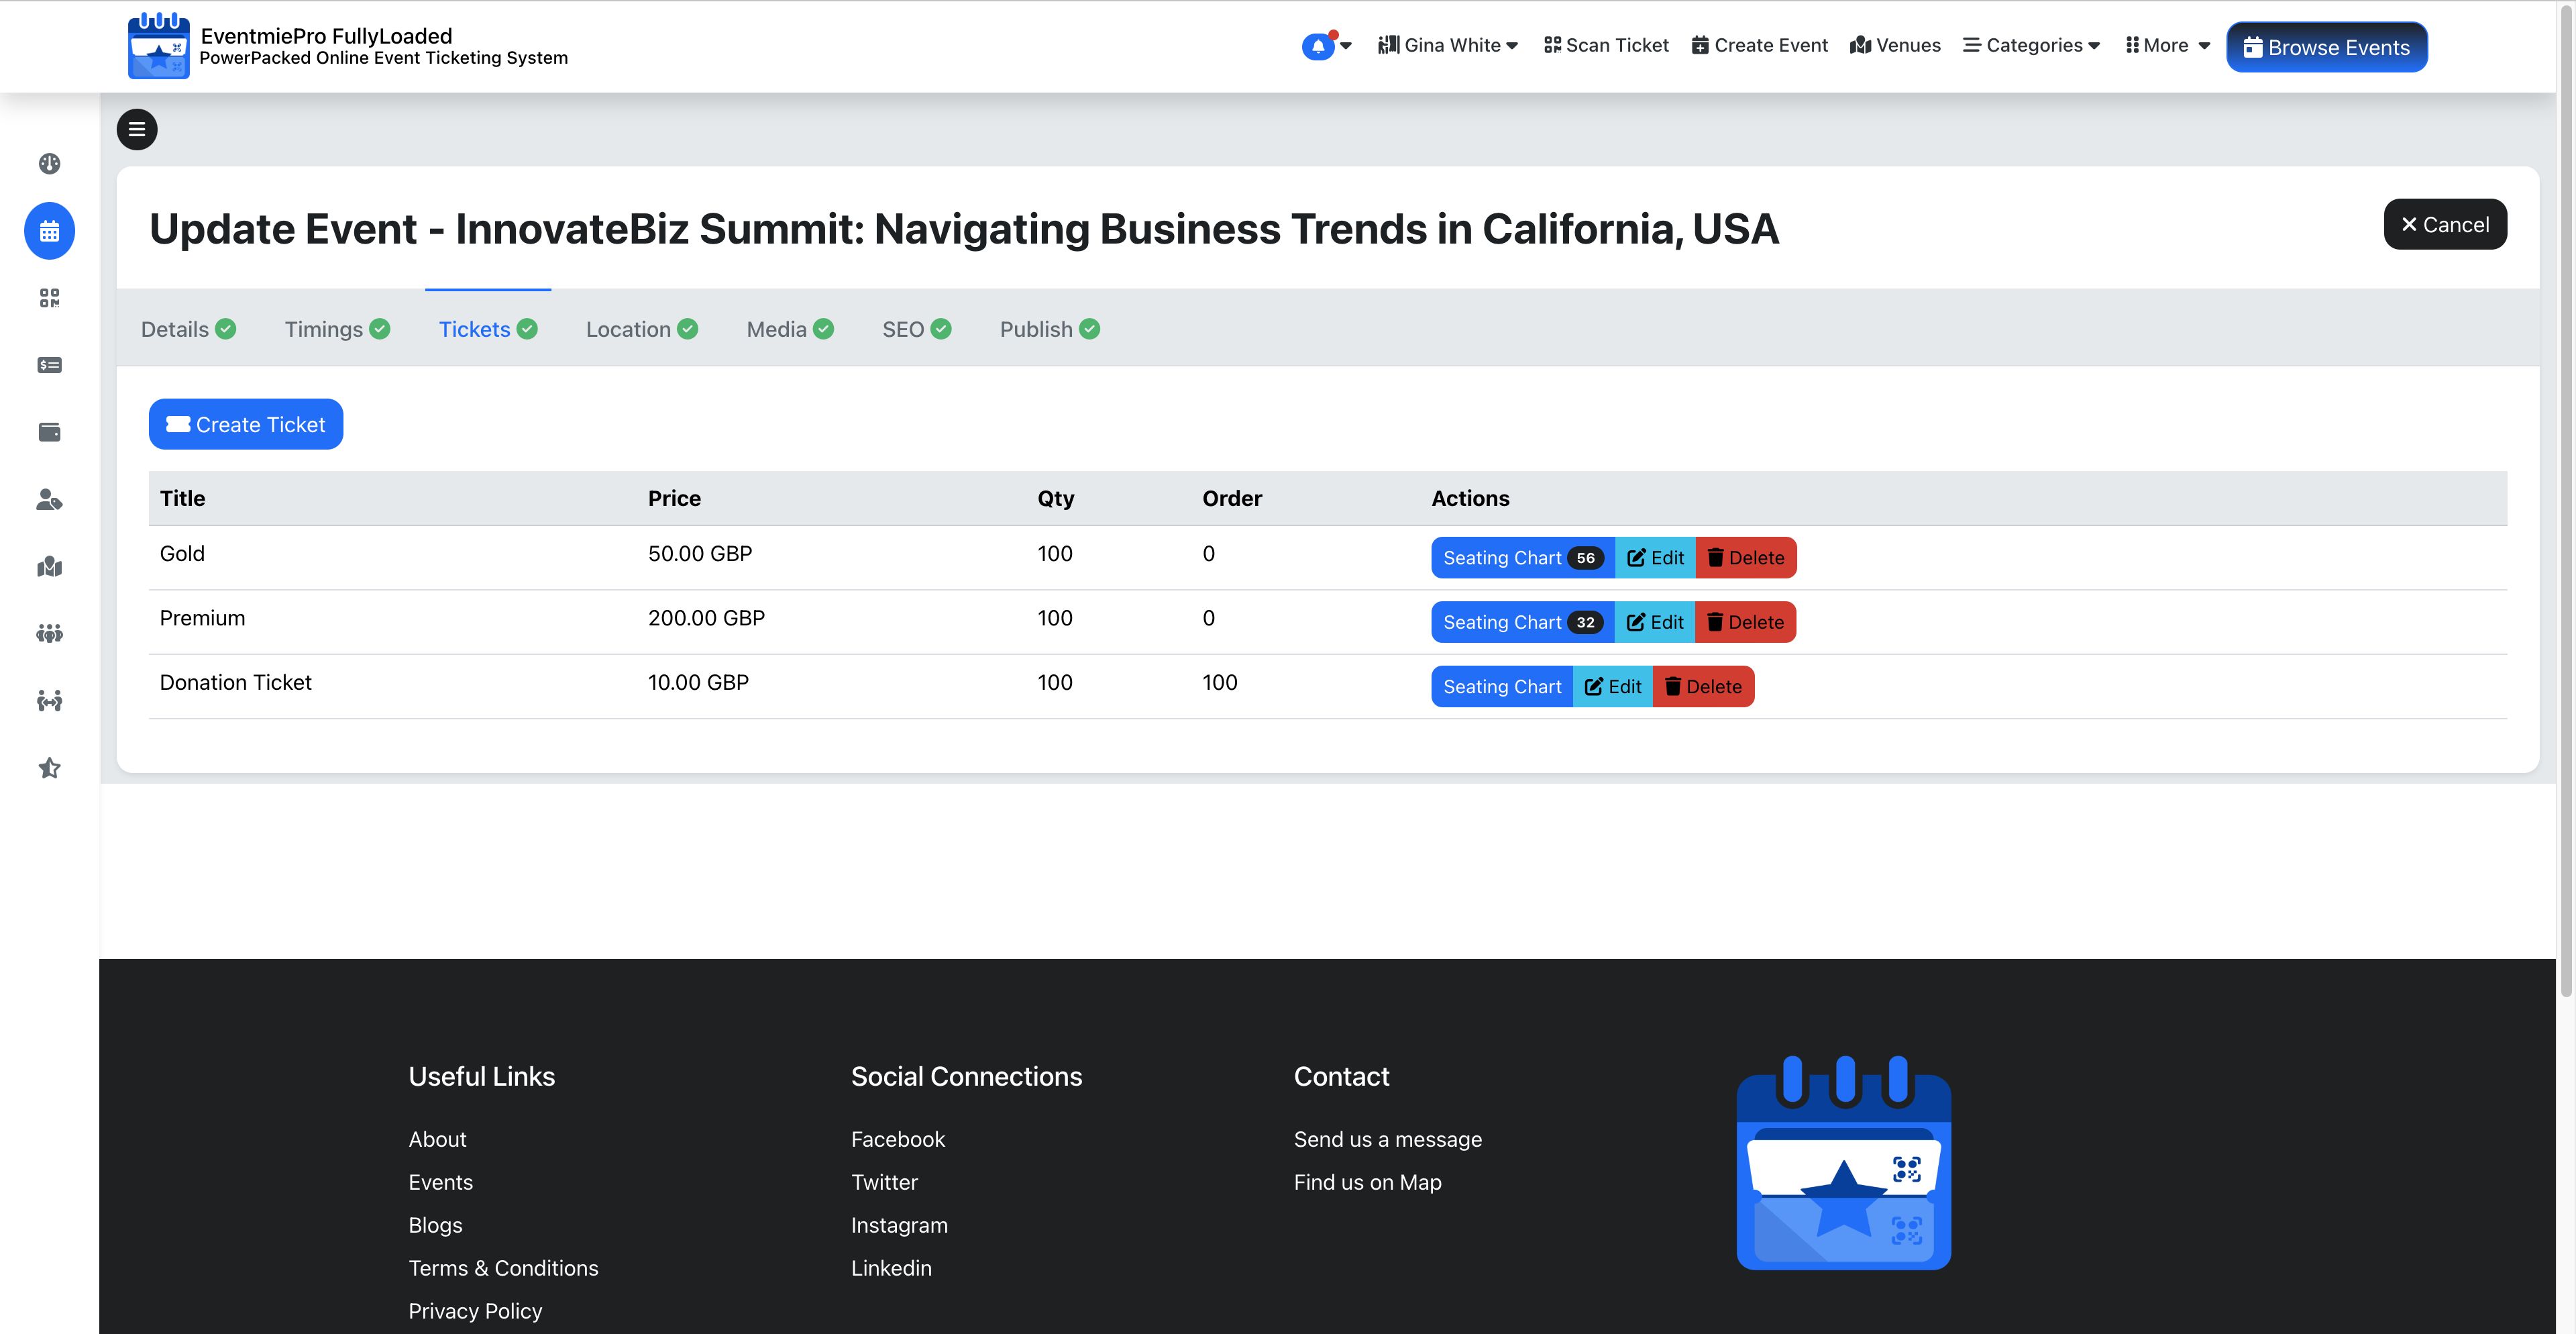The image size is (2576, 1334).
Task: Expand the Gina White user menu
Action: click(1448, 46)
